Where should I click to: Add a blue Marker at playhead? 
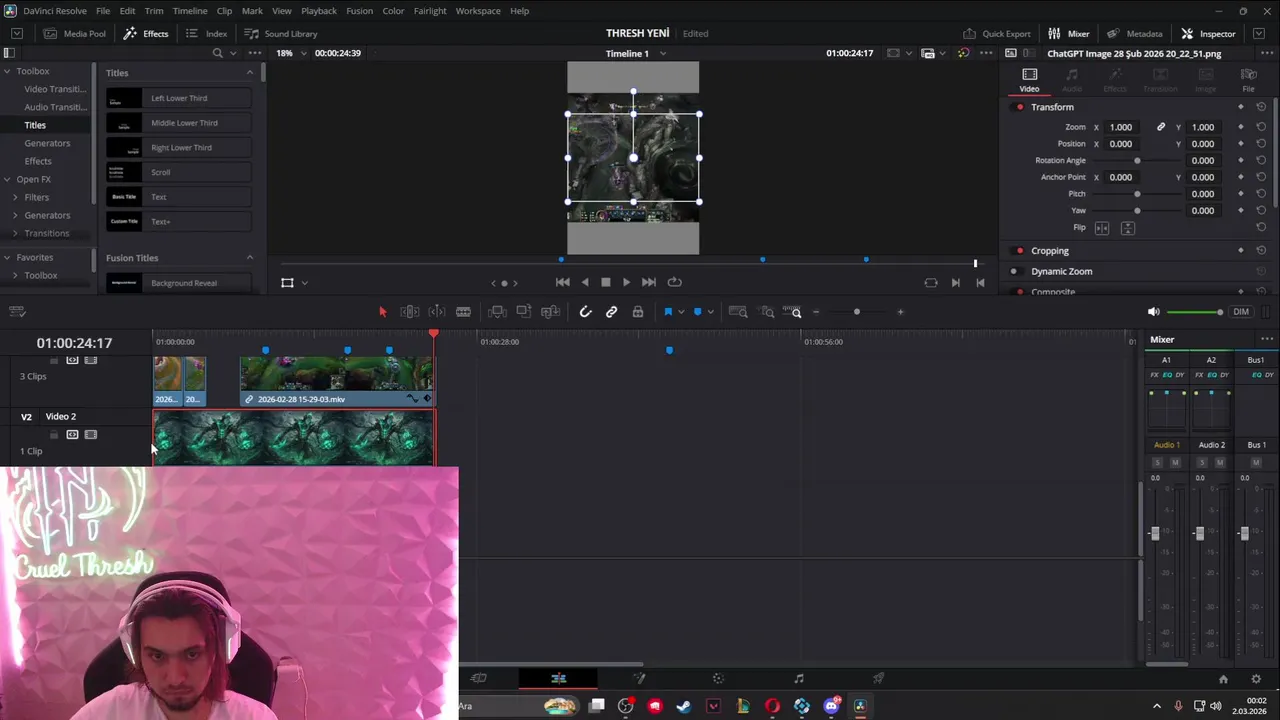[698, 312]
